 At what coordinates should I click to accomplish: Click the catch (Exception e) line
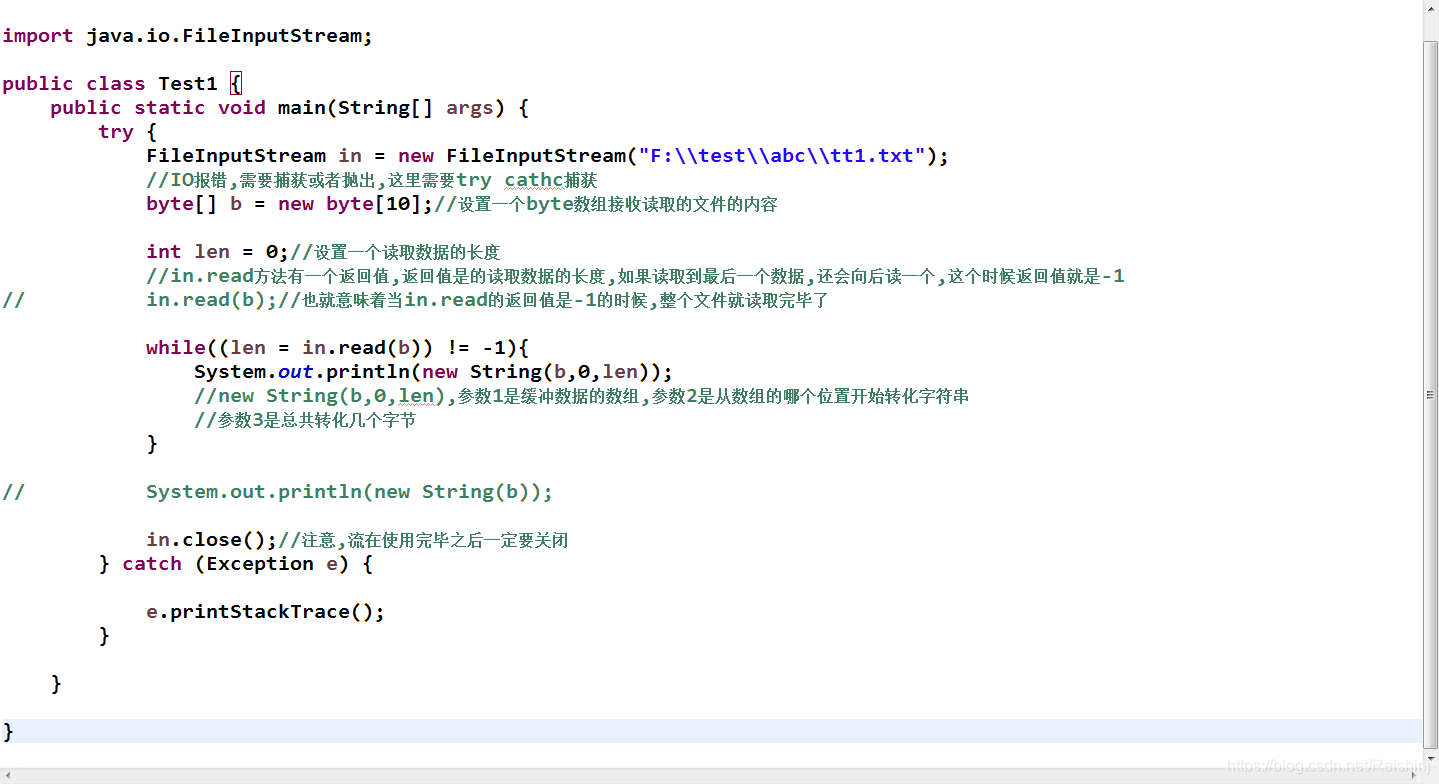click(x=236, y=564)
